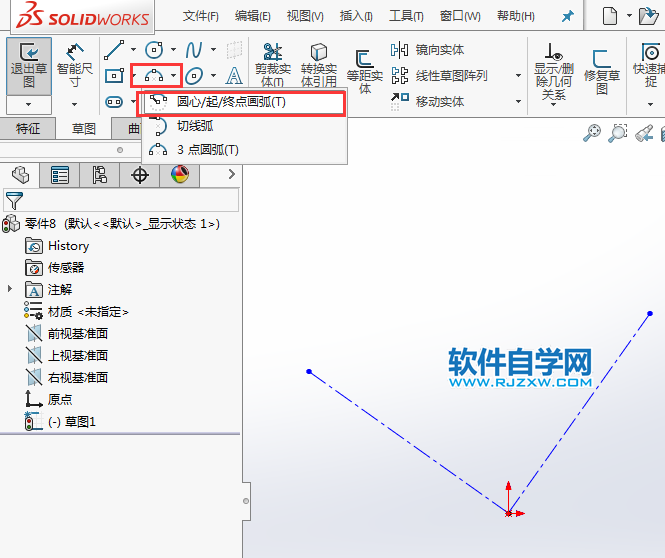
Task: Click Convert Entities (转换实体引用) tool
Action: pyautogui.click(x=319, y=64)
